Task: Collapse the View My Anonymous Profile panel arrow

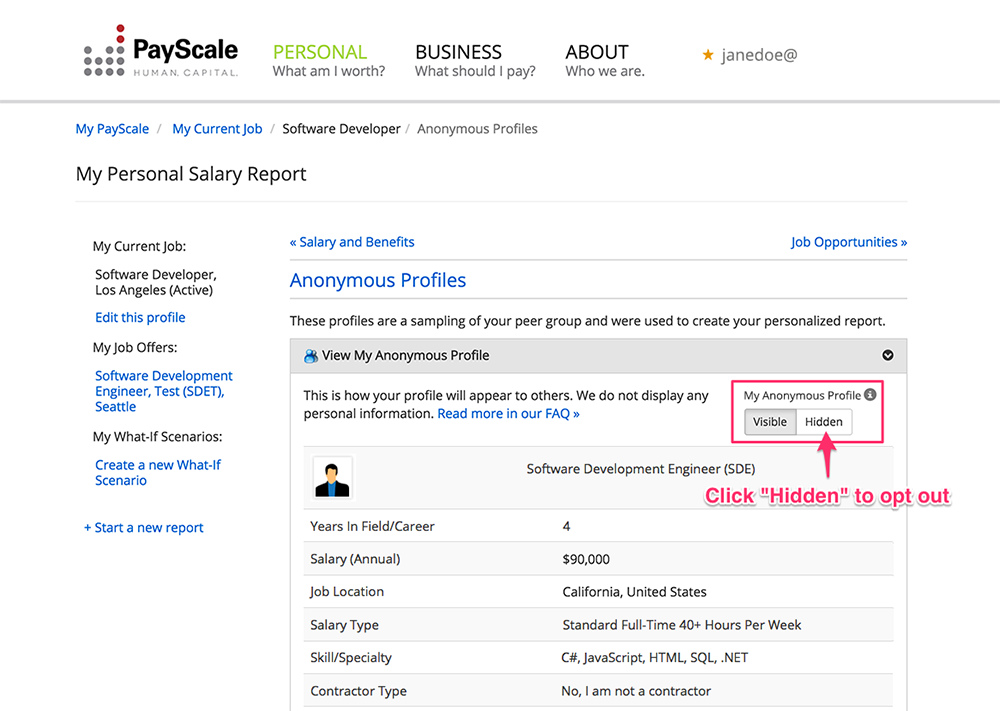Action: pyautogui.click(x=887, y=355)
